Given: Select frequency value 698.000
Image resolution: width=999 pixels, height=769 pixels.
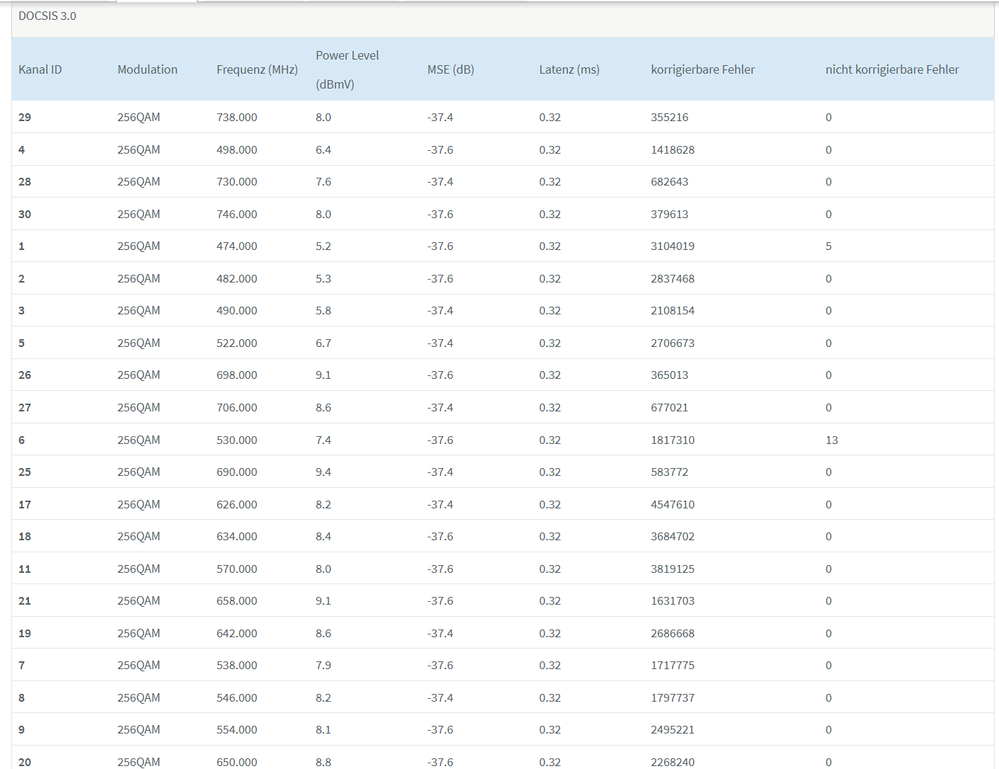Looking at the screenshot, I should coord(236,375).
